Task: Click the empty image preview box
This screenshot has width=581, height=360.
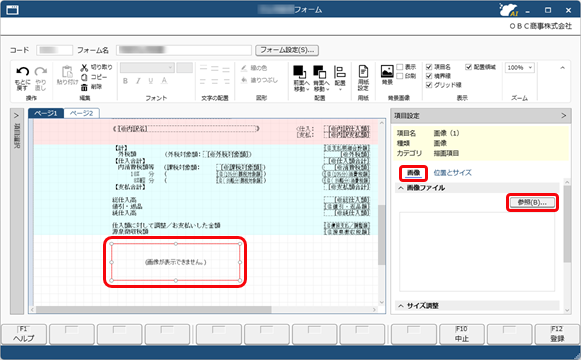Action: point(477,252)
